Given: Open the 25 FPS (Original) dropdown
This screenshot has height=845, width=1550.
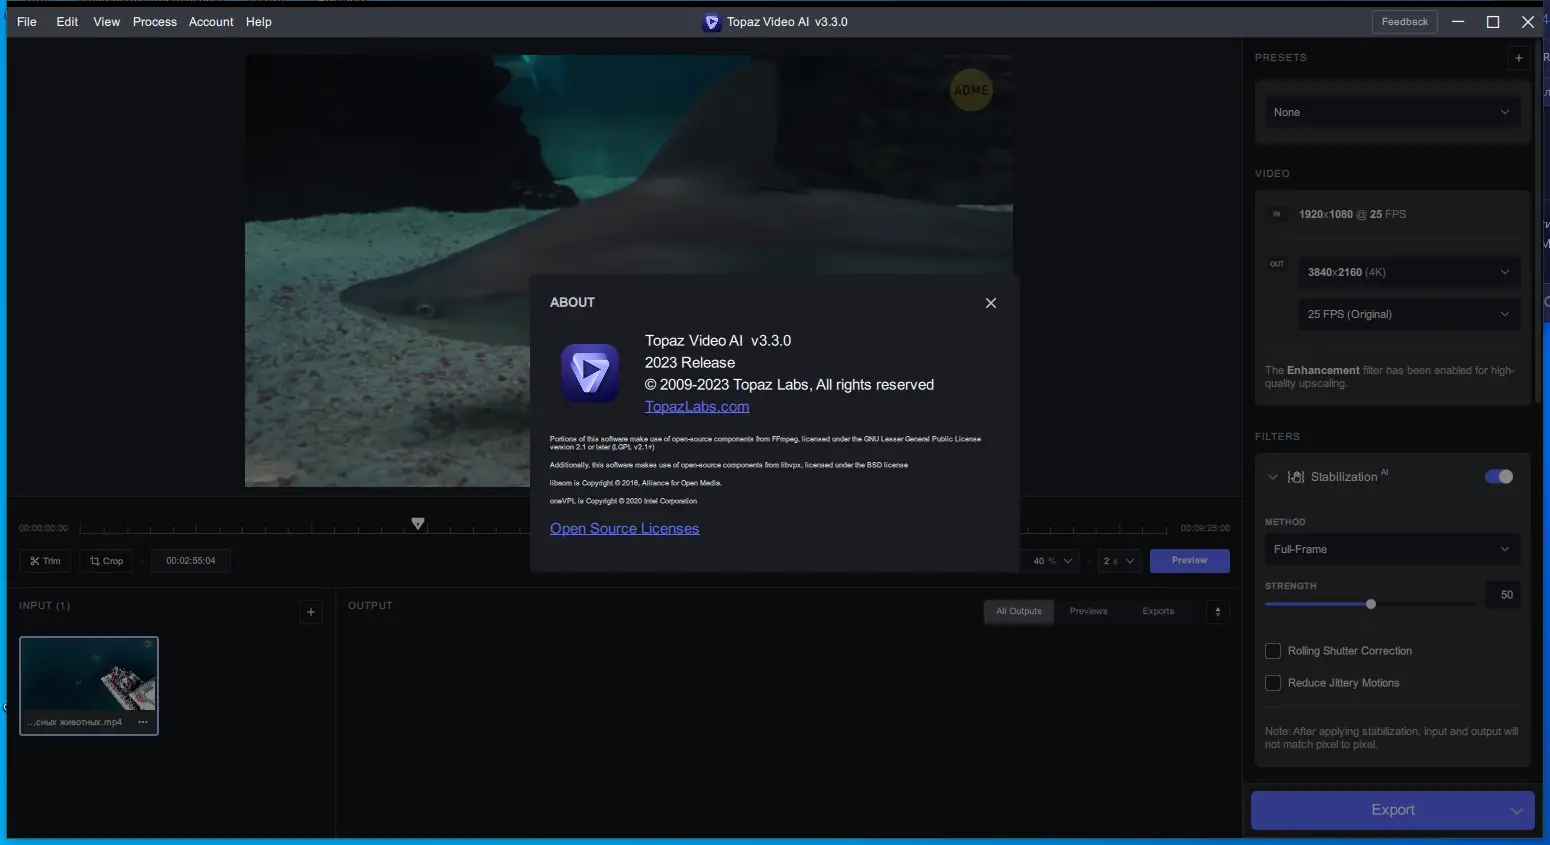Looking at the screenshot, I should tap(1409, 314).
